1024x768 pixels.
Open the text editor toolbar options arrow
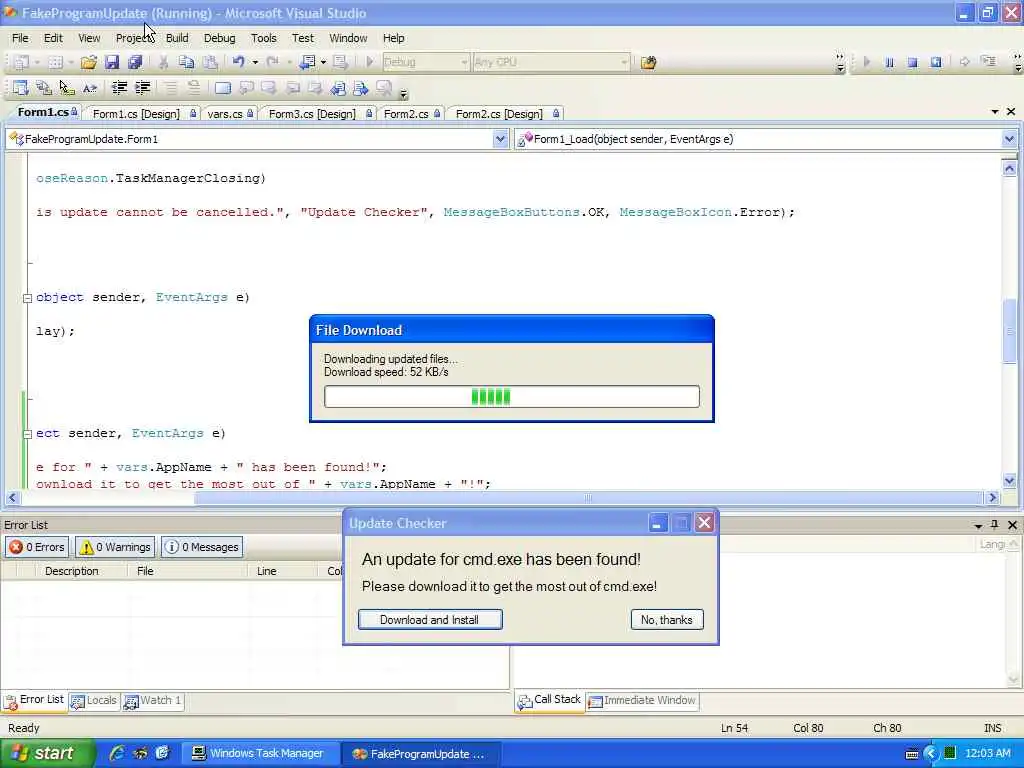(x=404, y=94)
